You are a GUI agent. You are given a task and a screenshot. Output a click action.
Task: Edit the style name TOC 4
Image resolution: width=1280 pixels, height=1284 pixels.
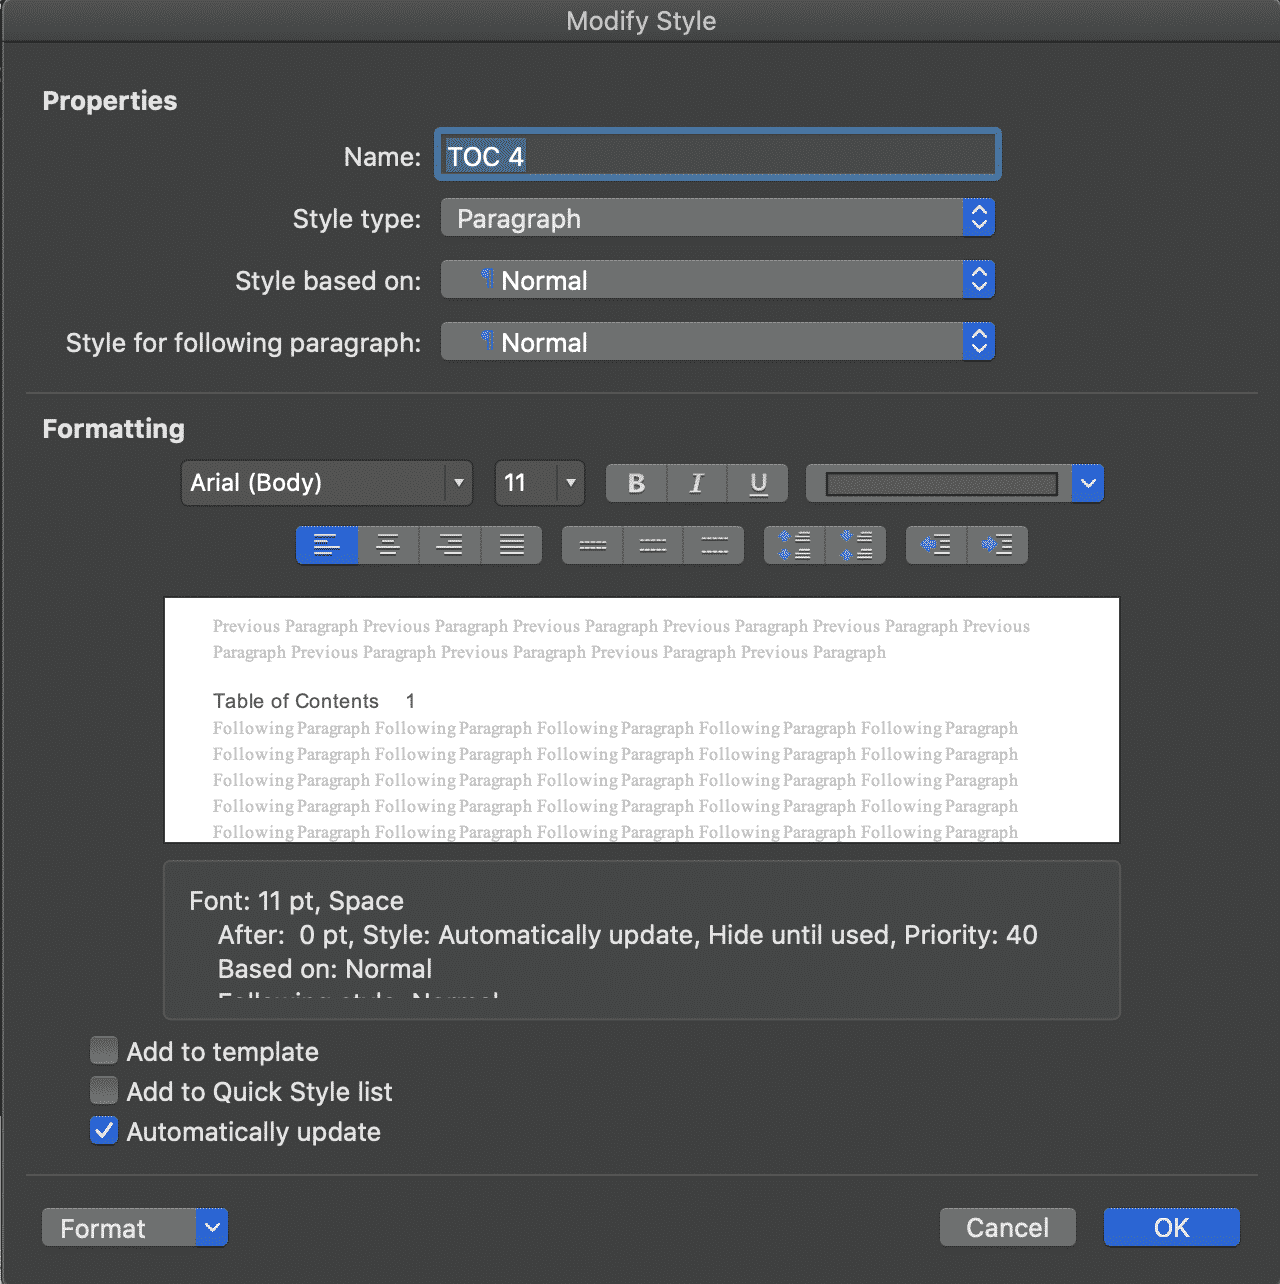(716, 155)
